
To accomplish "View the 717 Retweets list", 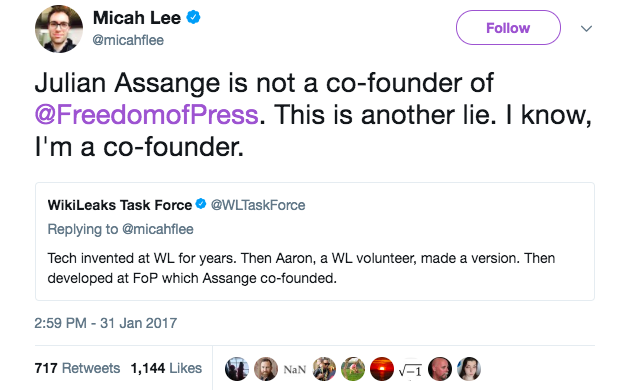I will tap(77, 368).
